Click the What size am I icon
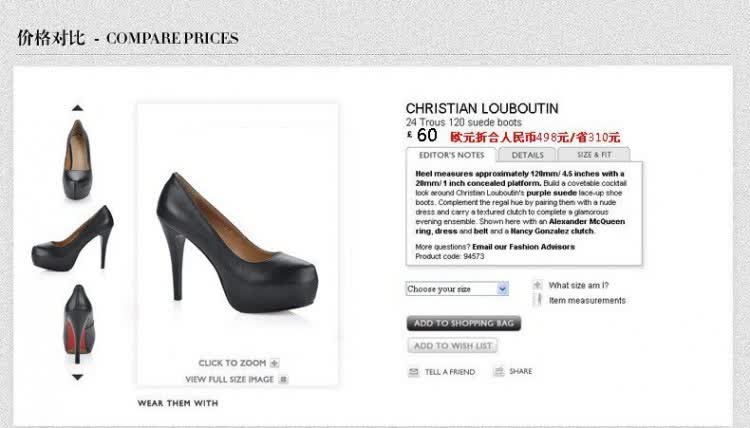750x428 pixels. 538,285
